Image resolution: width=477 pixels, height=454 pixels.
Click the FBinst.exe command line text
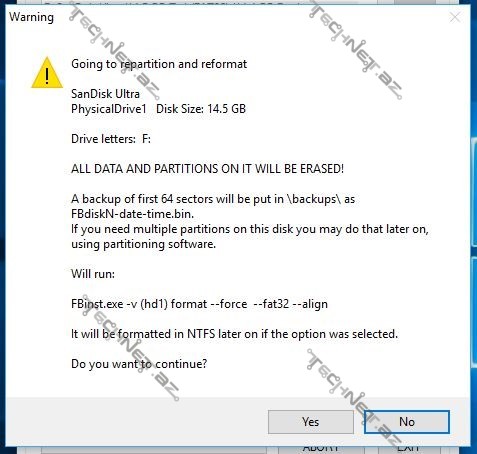pyautogui.click(x=199, y=304)
